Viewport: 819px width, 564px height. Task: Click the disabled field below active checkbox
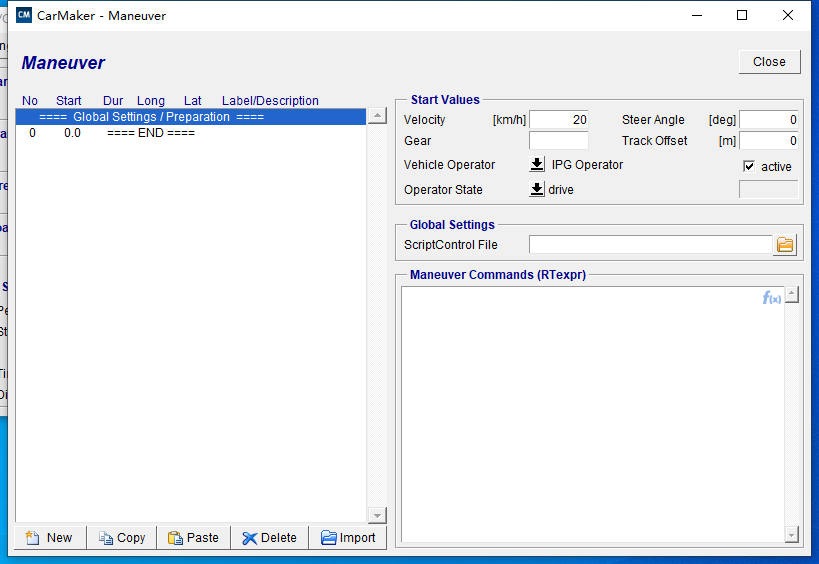(x=769, y=189)
